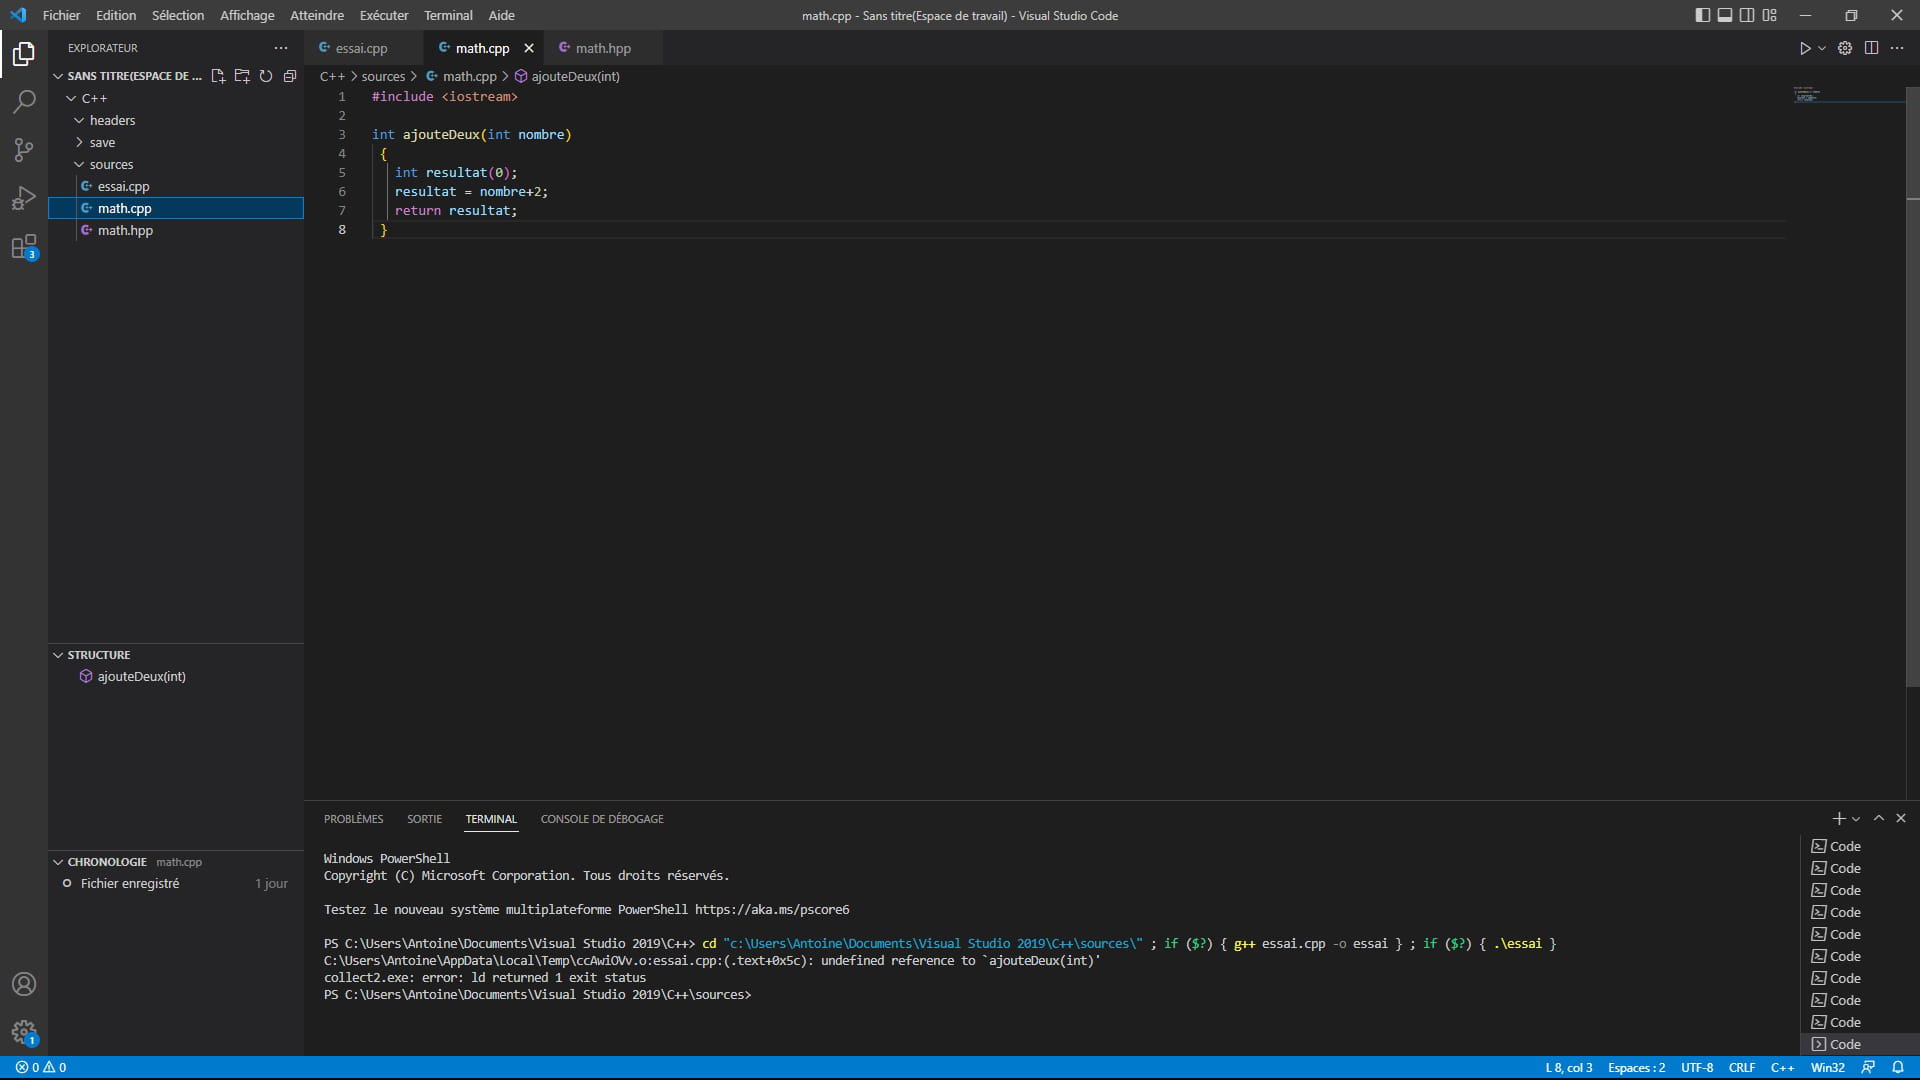This screenshot has height=1080, width=1920.
Task: Change file encoding UTF-8 in status bar
Action: tap(1697, 1067)
